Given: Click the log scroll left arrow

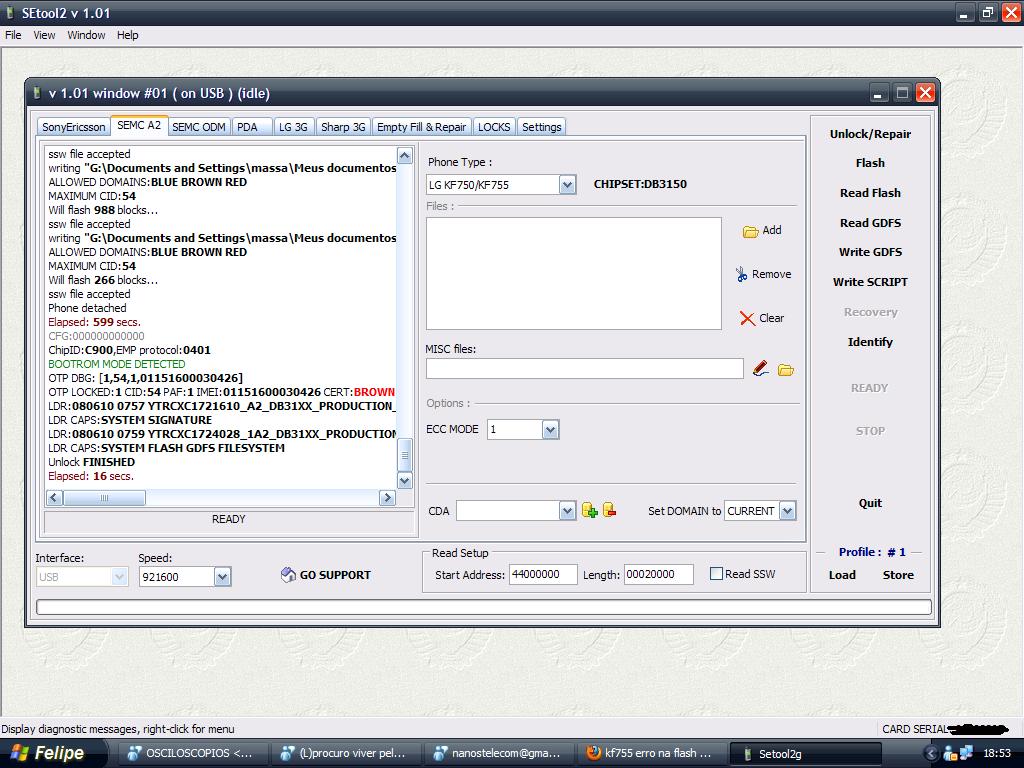Looking at the screenshot, I should [x=54, y=498].
